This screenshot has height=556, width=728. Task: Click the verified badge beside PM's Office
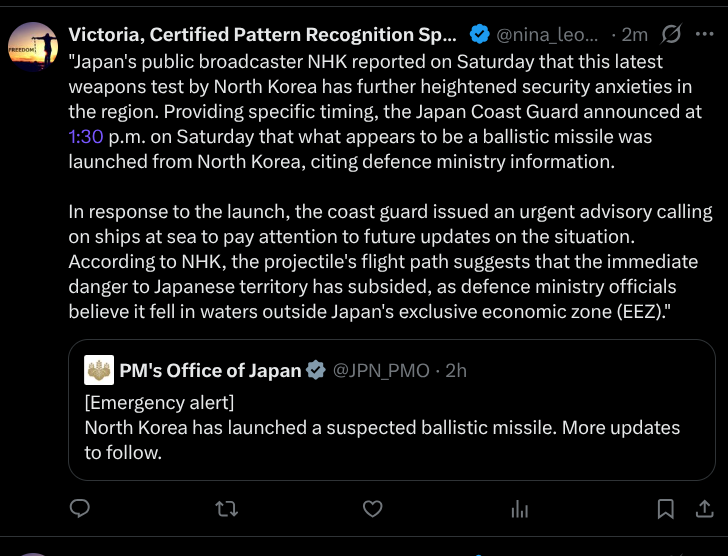click(x=316, y=371)
